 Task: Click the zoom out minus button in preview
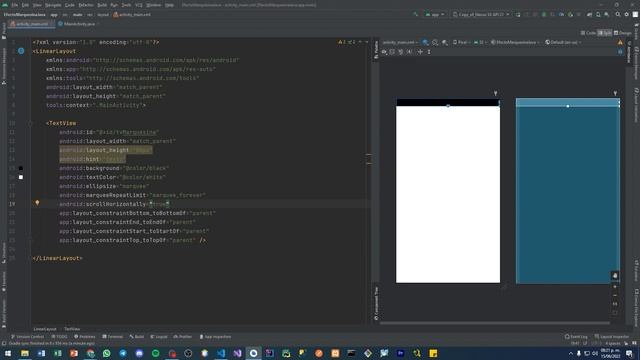pyautogui.click(x=615, y=296)
